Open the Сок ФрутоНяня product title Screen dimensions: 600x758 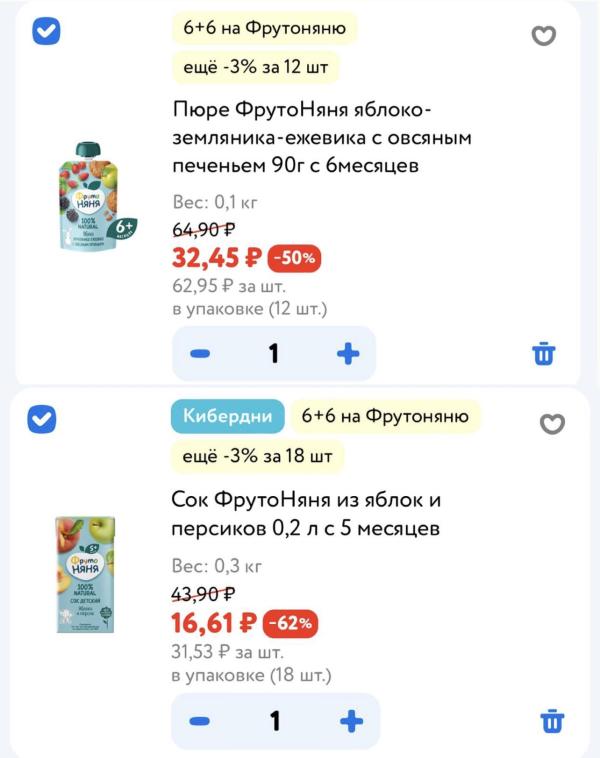306,513
